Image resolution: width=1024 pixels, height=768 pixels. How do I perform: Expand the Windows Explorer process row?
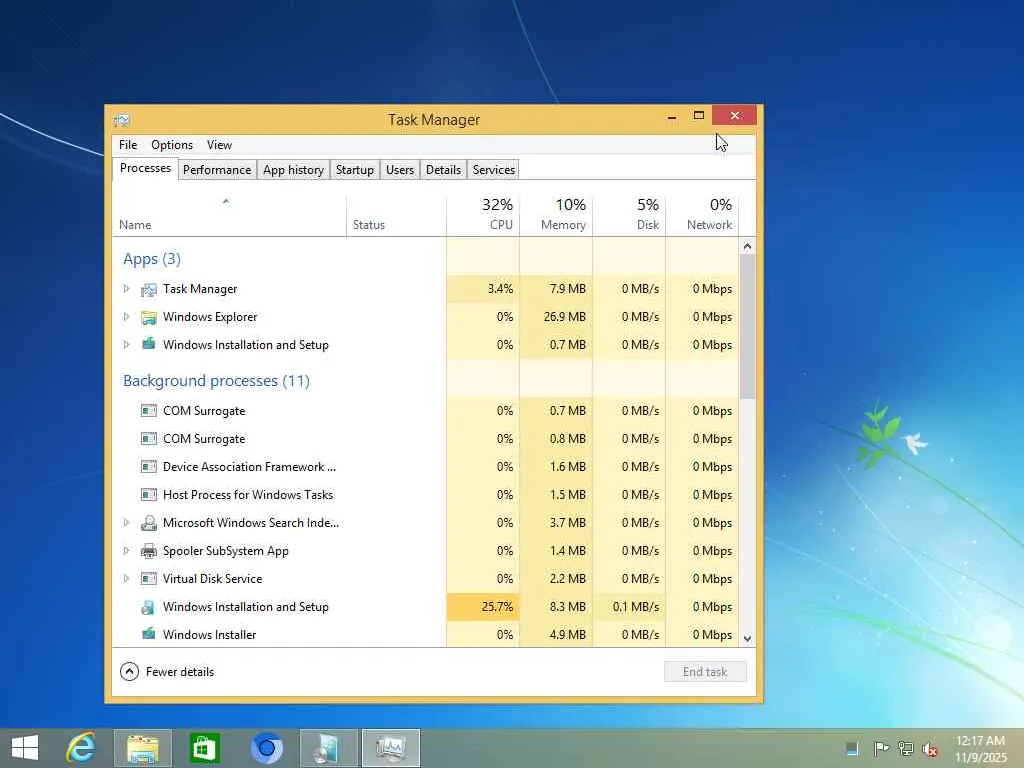pyautogui.click(x=127, y=317)
